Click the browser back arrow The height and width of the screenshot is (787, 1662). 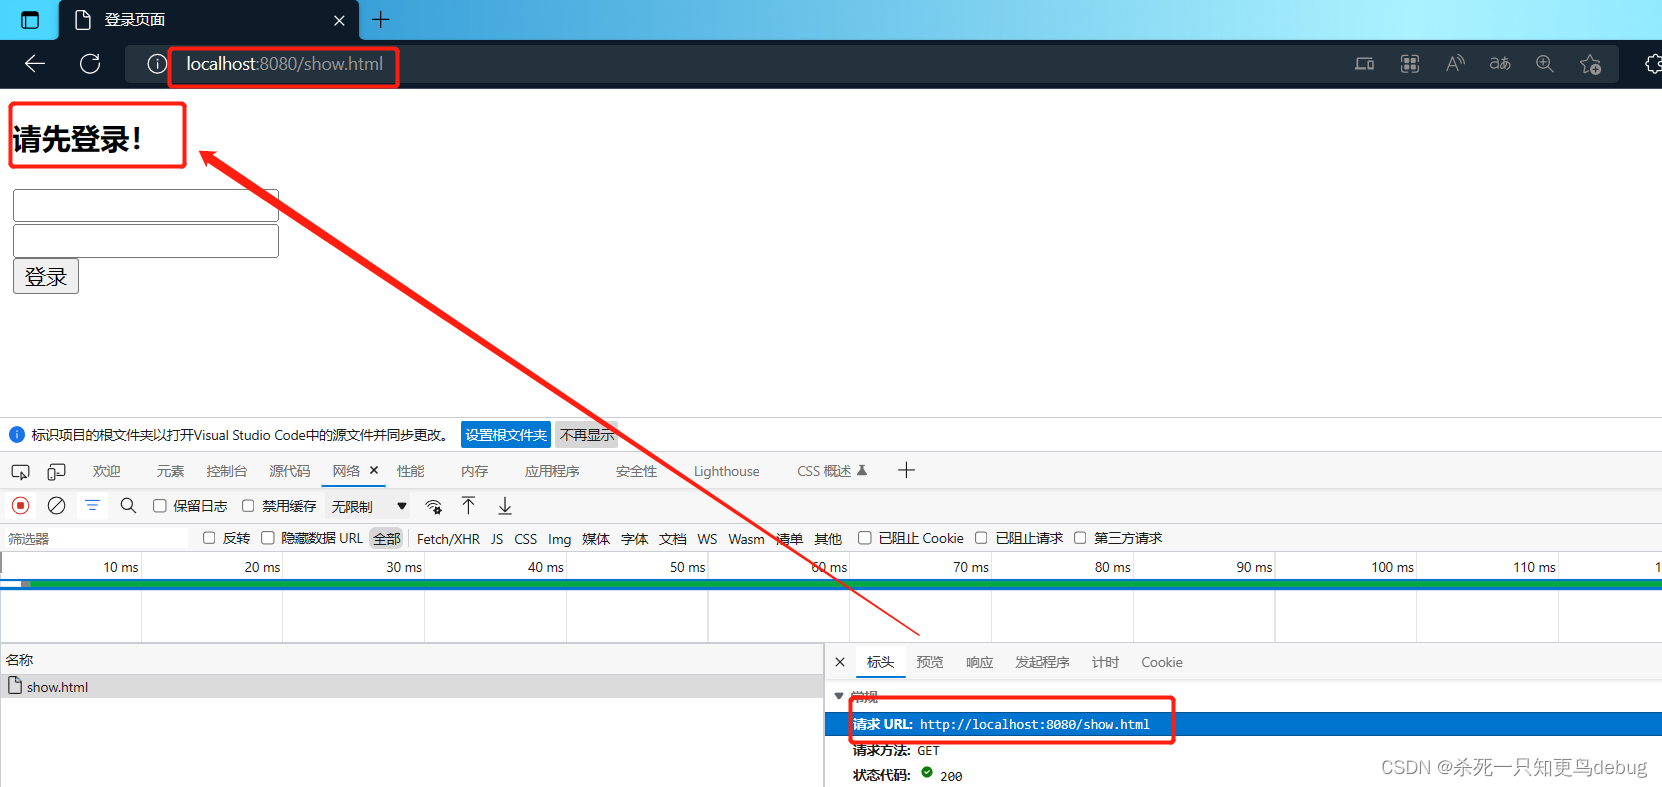(35, 64)
